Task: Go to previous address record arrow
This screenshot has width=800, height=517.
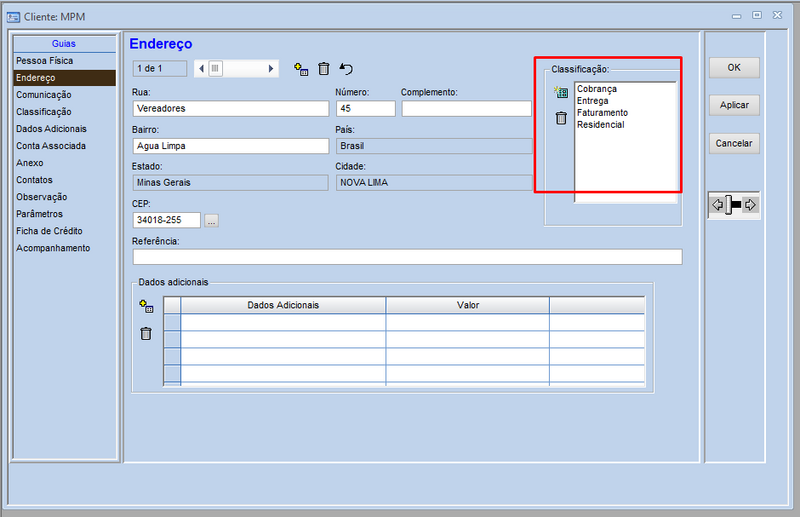Action: coord(201,68)
